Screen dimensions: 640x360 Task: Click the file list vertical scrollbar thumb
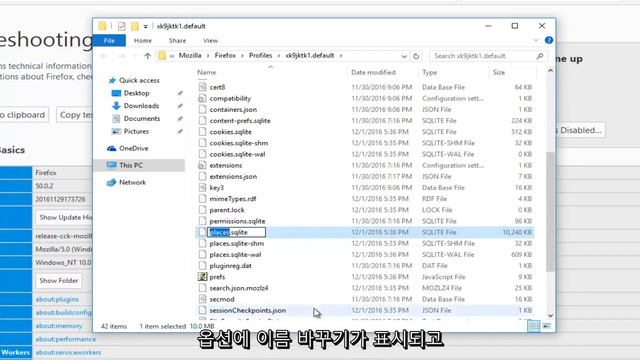point(550,211)
